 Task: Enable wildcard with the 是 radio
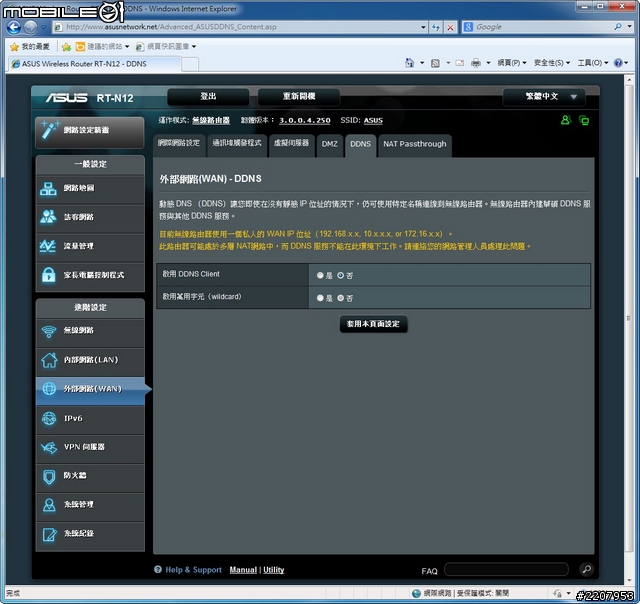pos(320,298)
